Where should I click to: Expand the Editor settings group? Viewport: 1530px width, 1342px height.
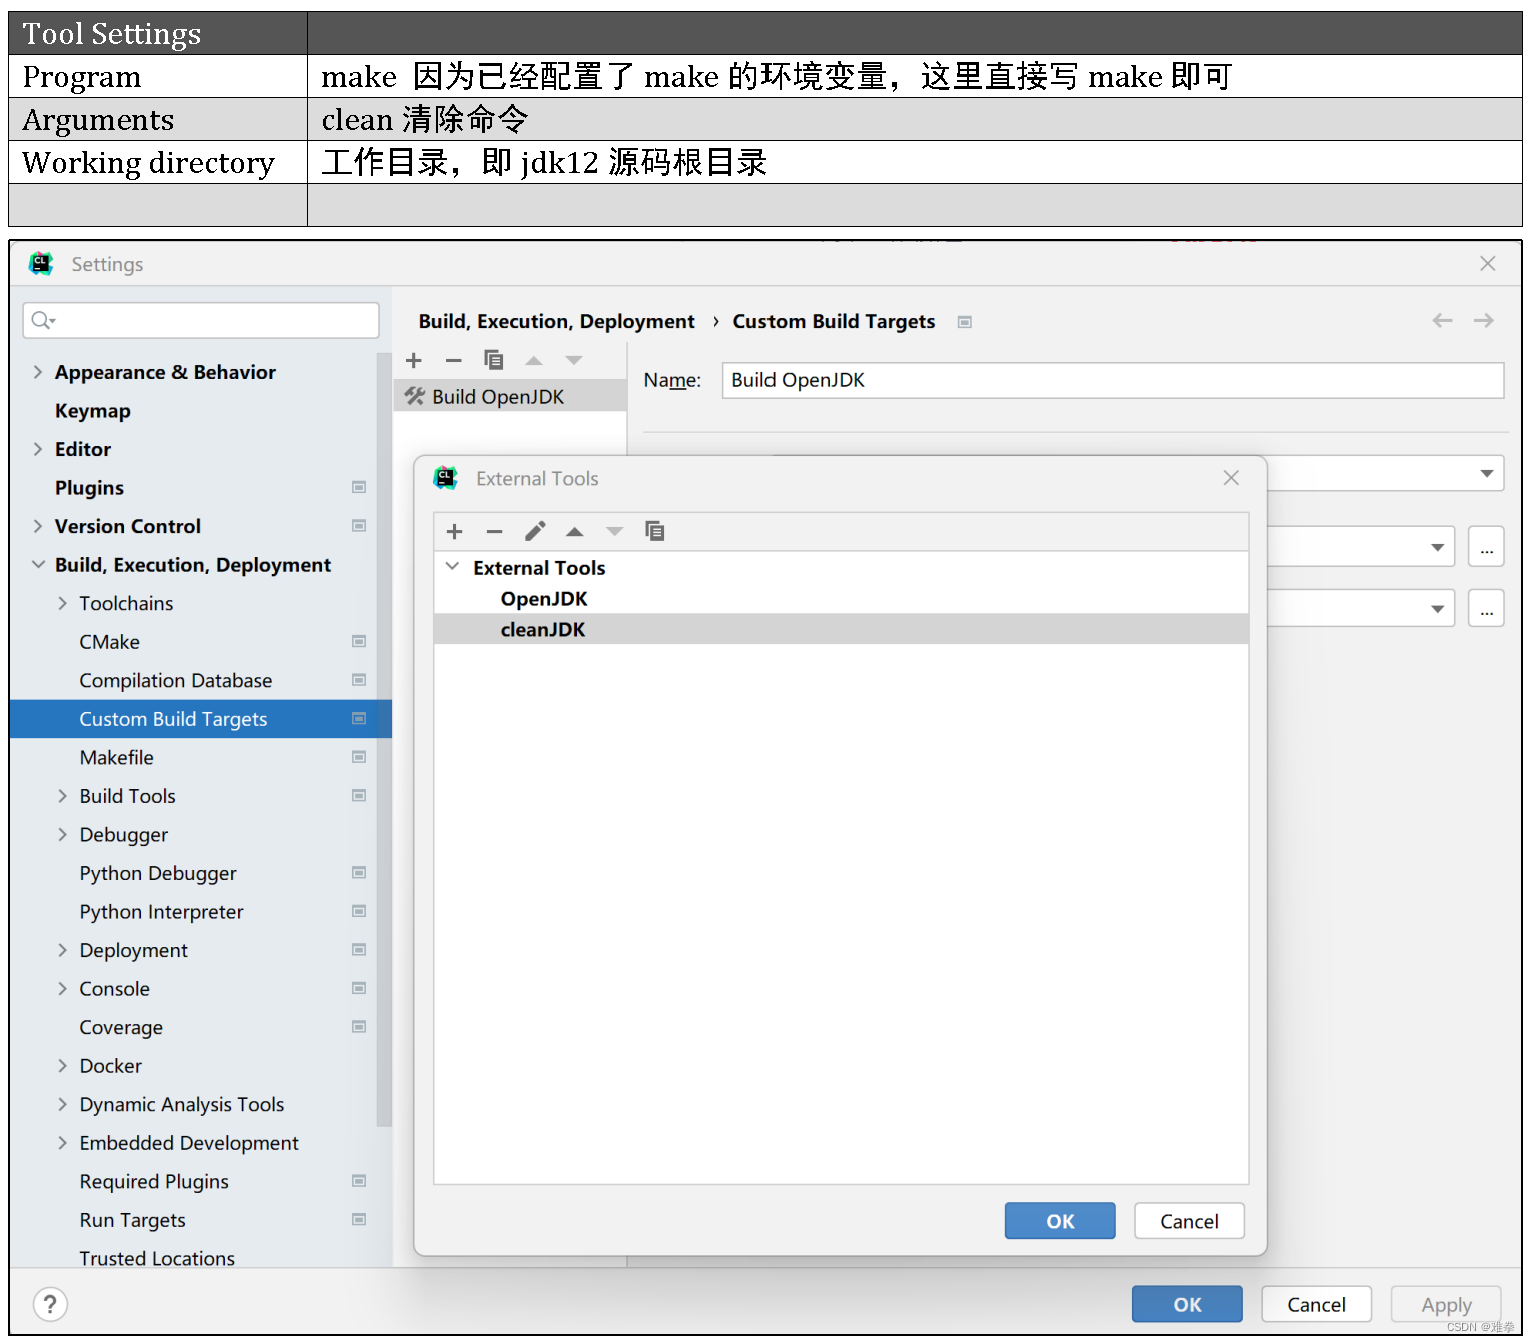point(38,449)
